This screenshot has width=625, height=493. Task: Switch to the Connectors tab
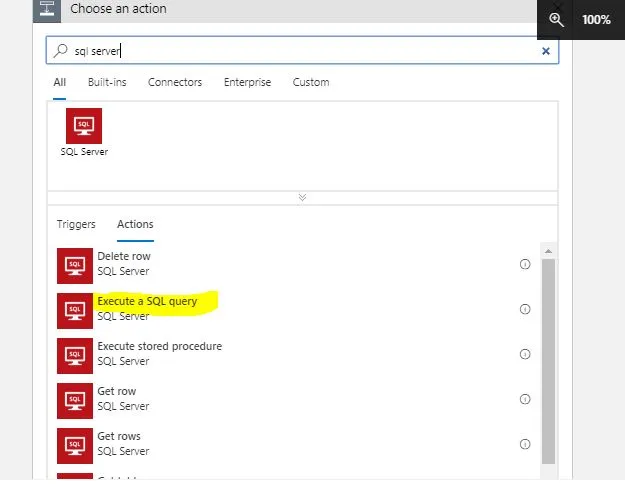click(x=175, y=82)
